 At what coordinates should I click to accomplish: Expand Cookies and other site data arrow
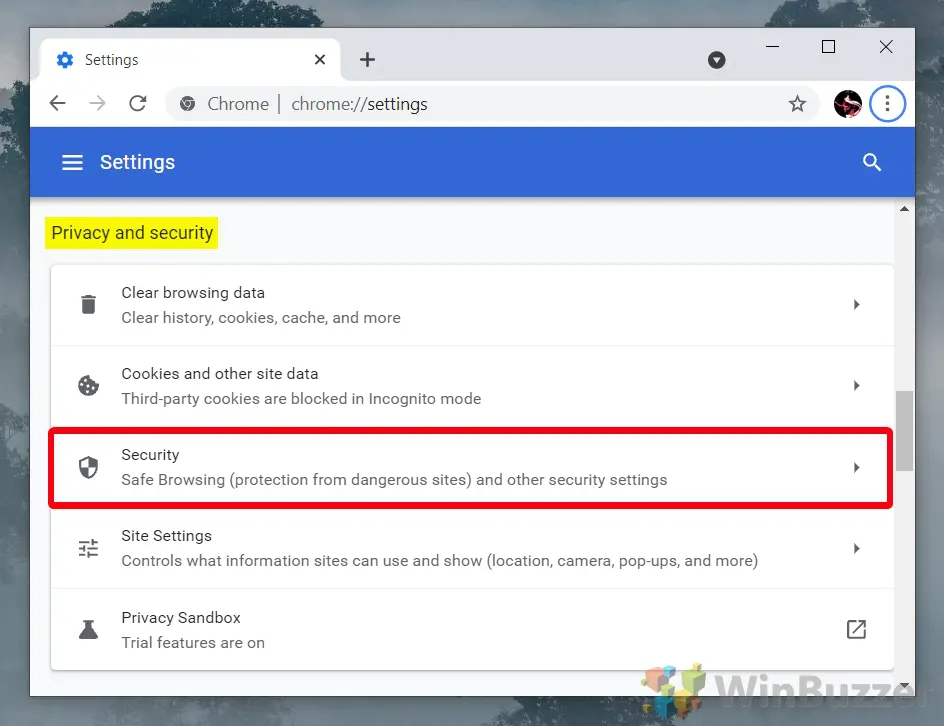[x=856, y=386]
